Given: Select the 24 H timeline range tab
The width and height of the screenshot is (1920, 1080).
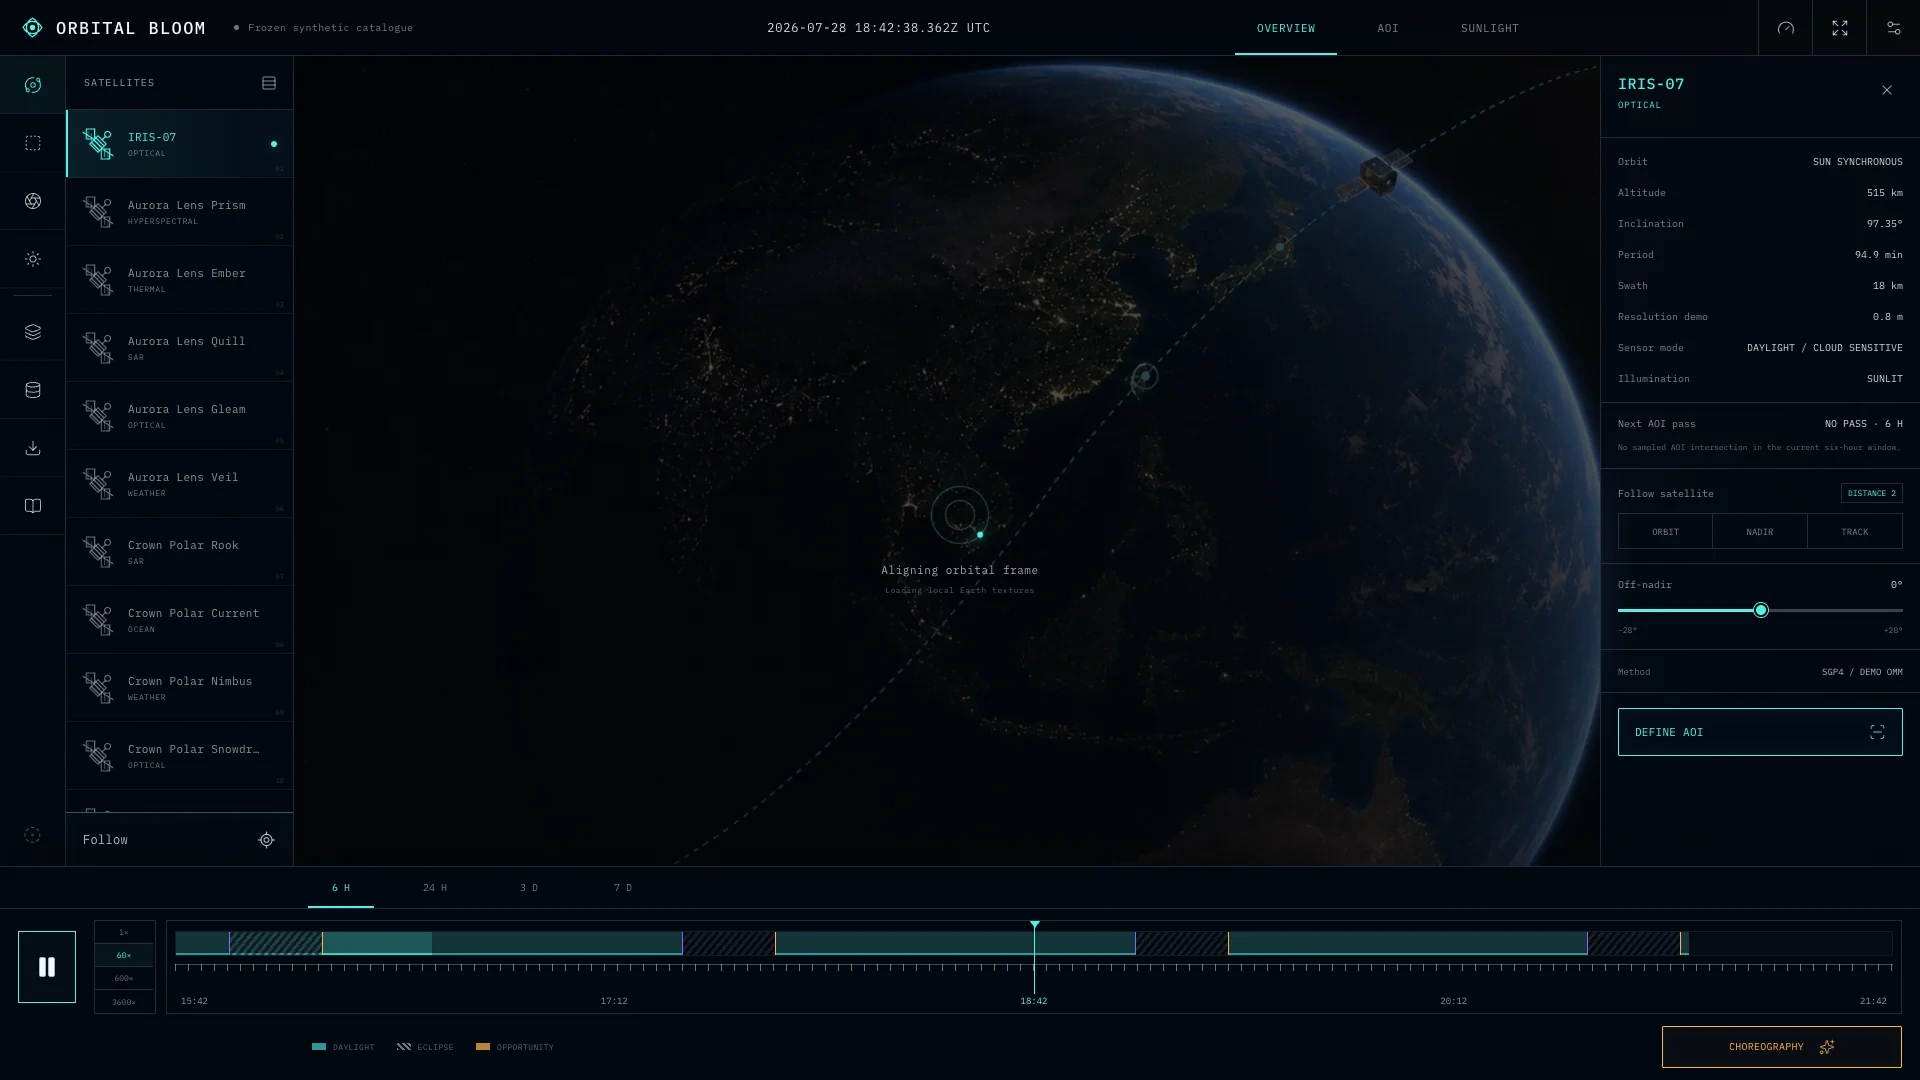Looking at the screenshot, I should coord(435,888).
